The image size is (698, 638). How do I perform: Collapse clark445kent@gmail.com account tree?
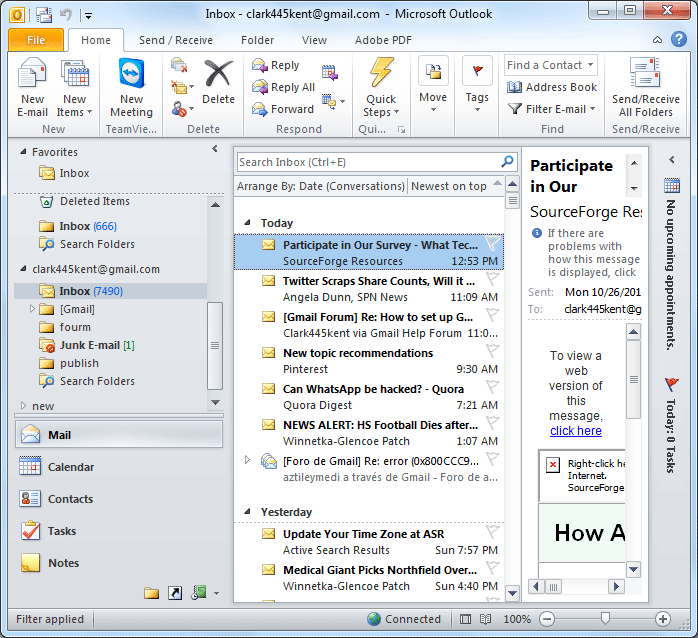[23, 269]
